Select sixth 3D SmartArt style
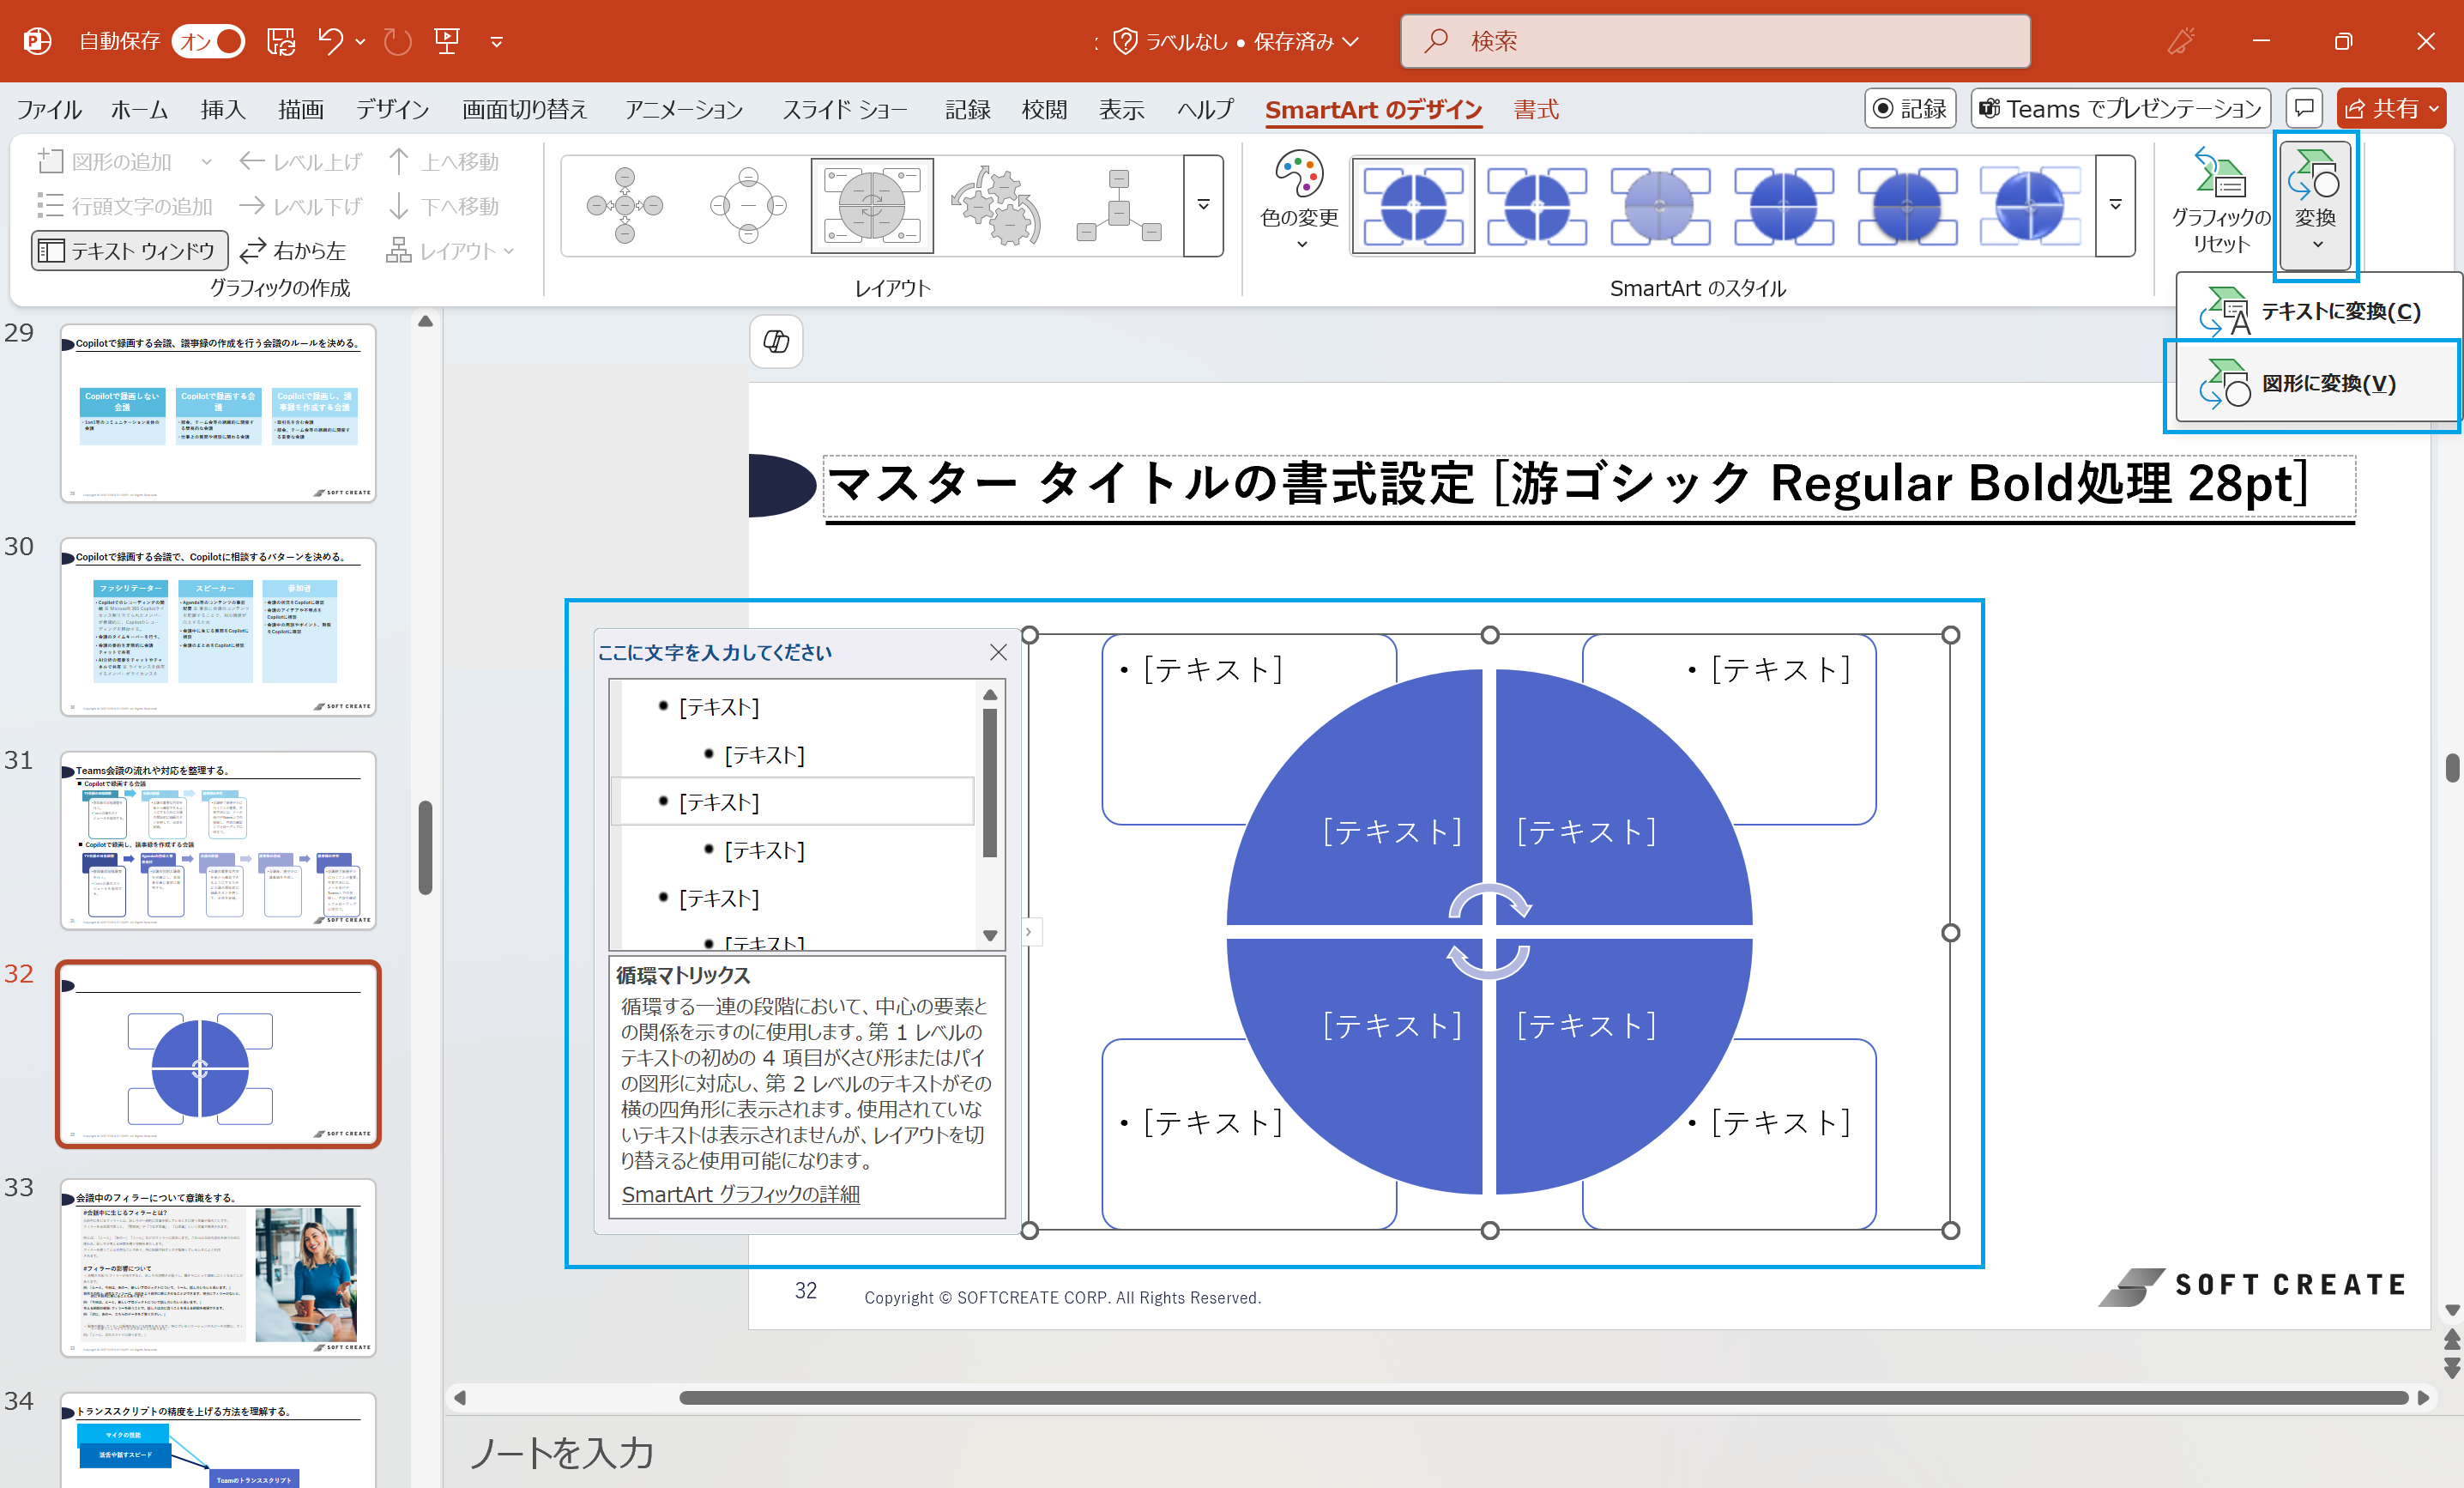 (x=2030, y=205)
